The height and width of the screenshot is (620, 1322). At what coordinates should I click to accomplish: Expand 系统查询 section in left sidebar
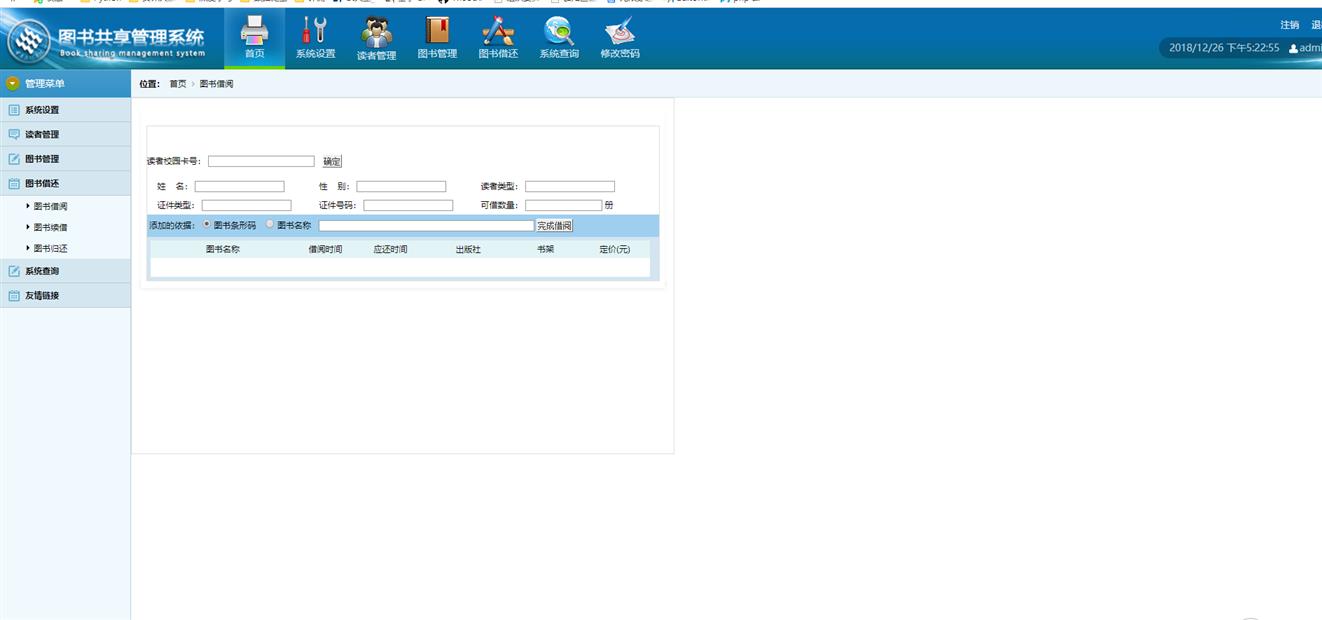tap(42, 271)
